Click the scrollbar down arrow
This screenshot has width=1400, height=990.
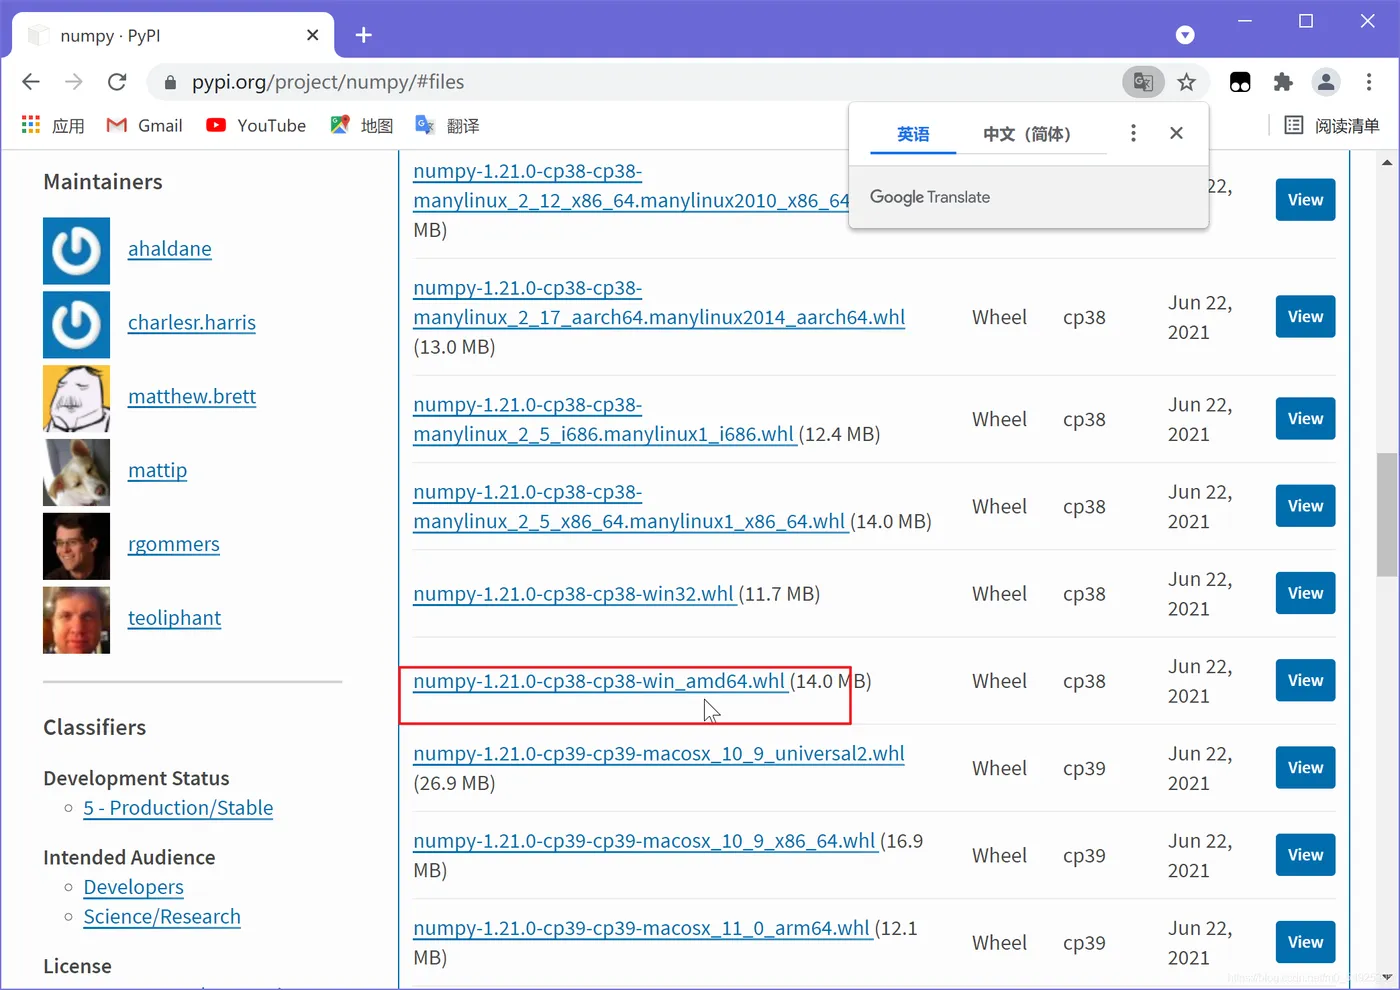tap(1386, 977)
